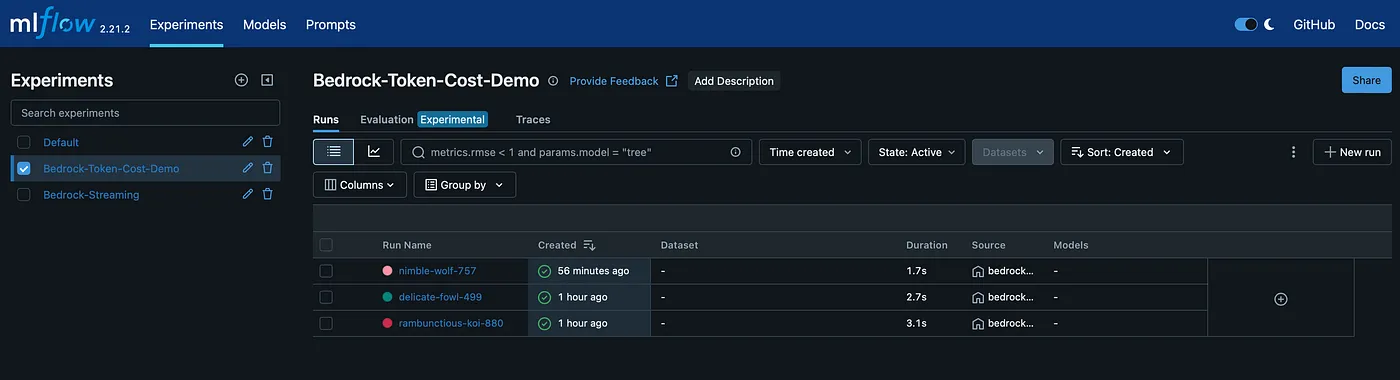Collapse the experiments sidebar panel

coord(267,80)
